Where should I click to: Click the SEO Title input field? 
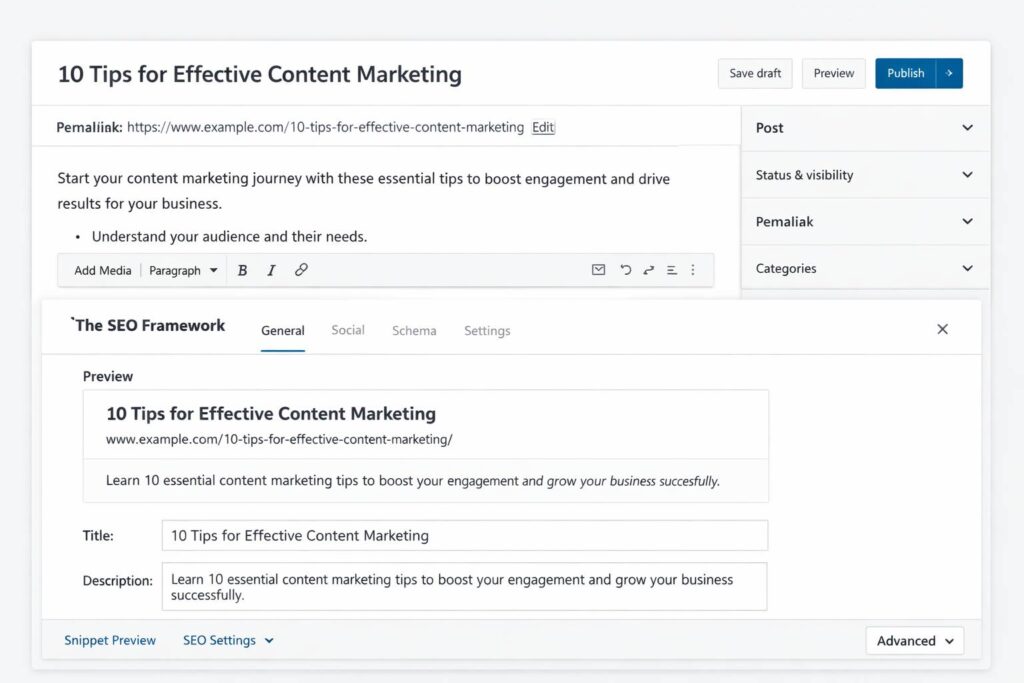click(x=464, y=535)
